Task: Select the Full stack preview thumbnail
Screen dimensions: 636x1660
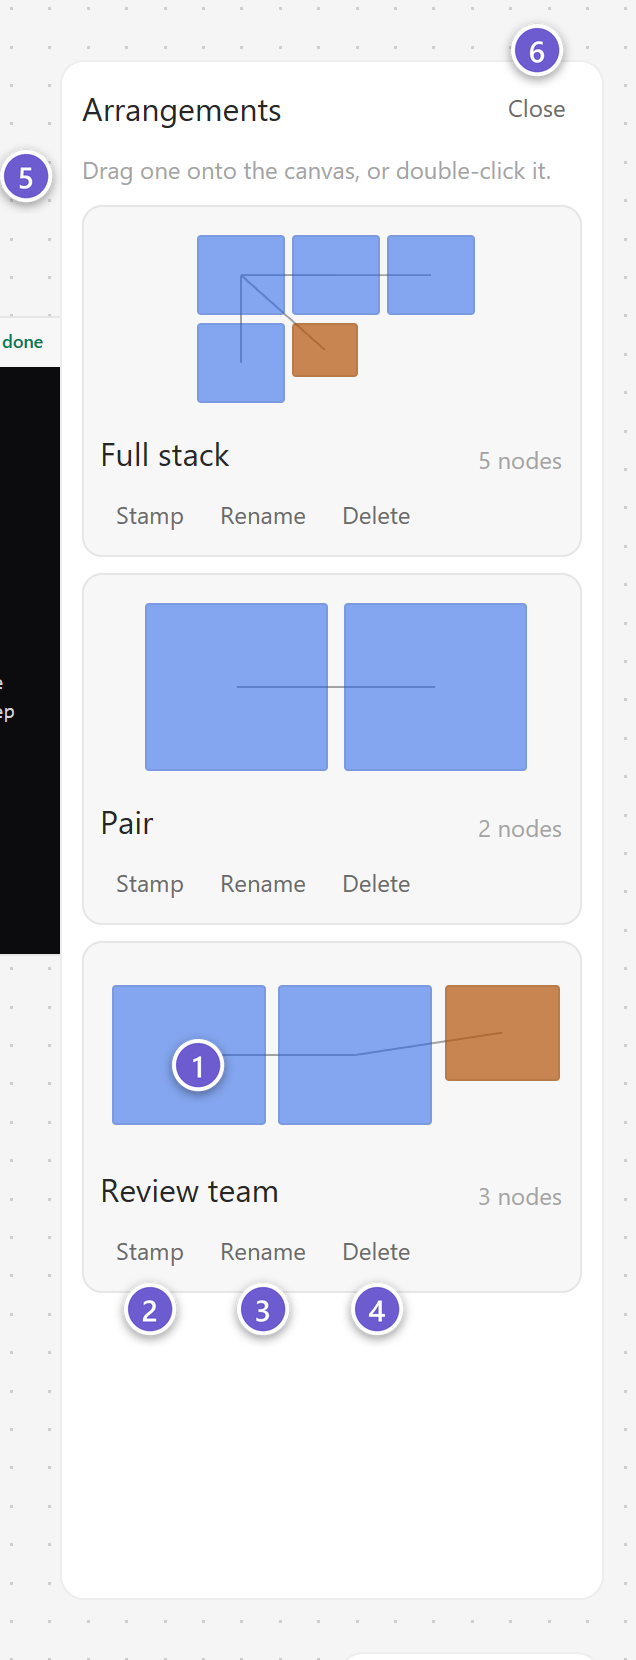Action: [x=336, y=319]
